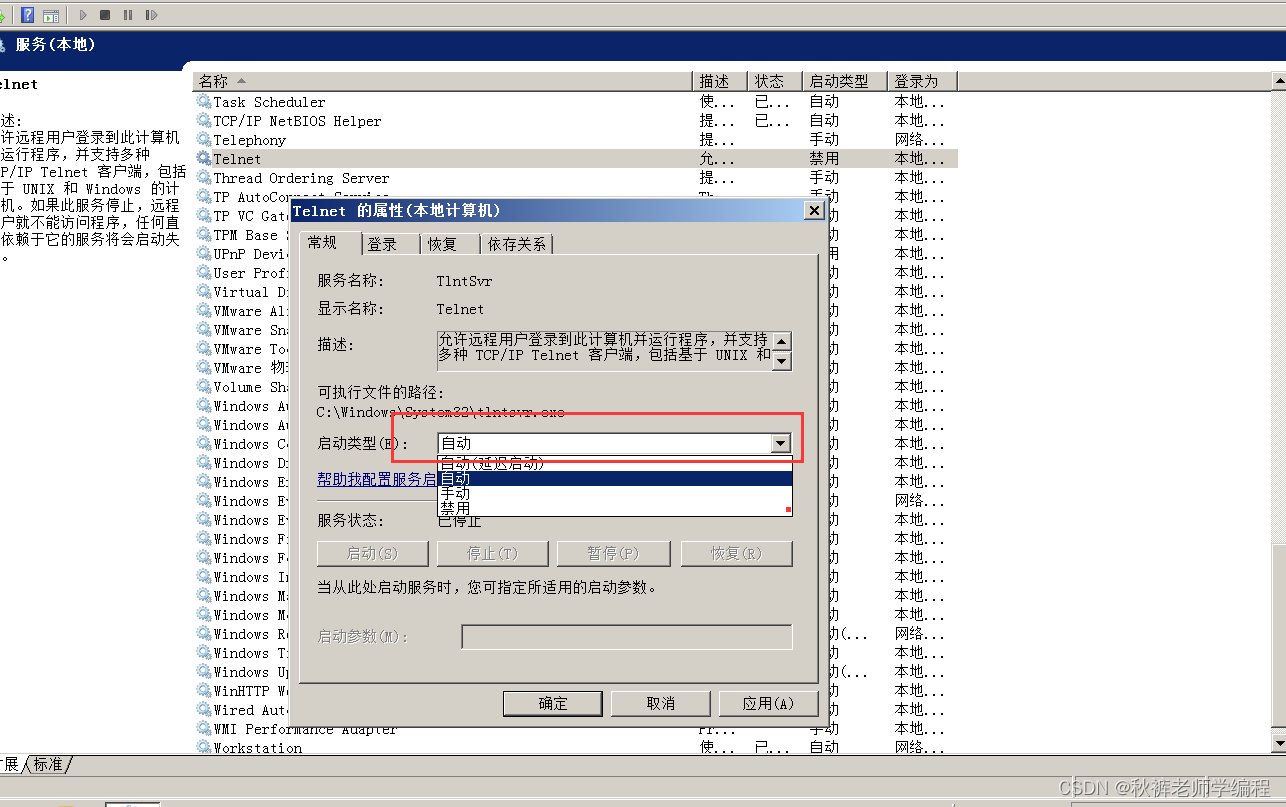Viewport: 1286px width, 807px height.
Task: Select the User Profile service gear icon
Action: coord(204,273)
